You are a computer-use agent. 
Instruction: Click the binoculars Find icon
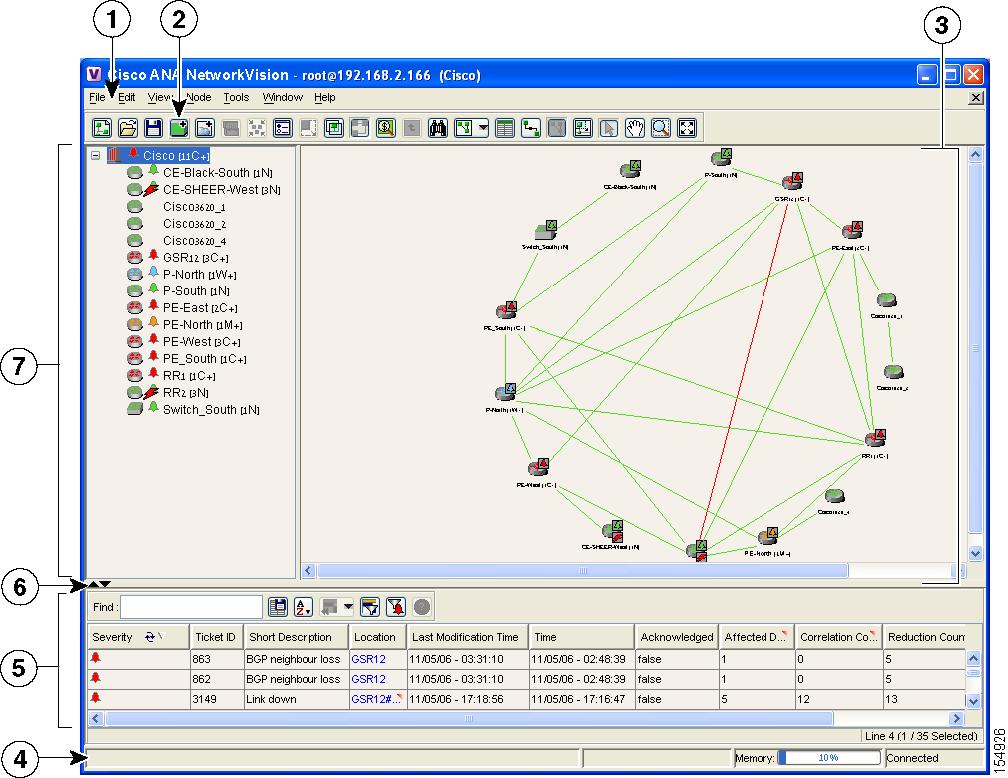click(438, 128)
